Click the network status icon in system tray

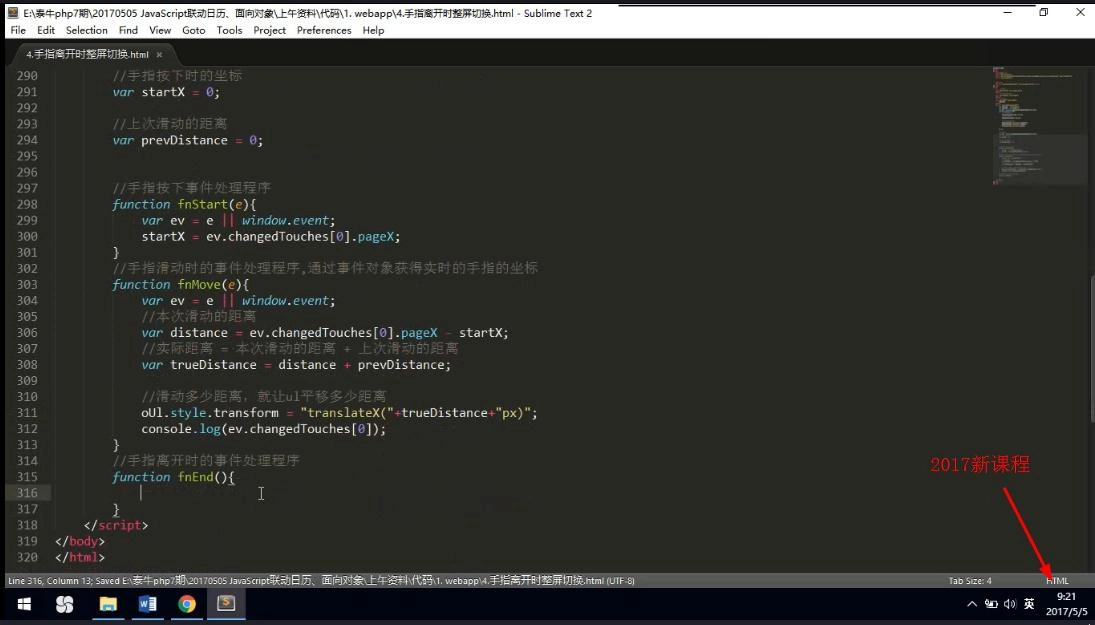990,604
